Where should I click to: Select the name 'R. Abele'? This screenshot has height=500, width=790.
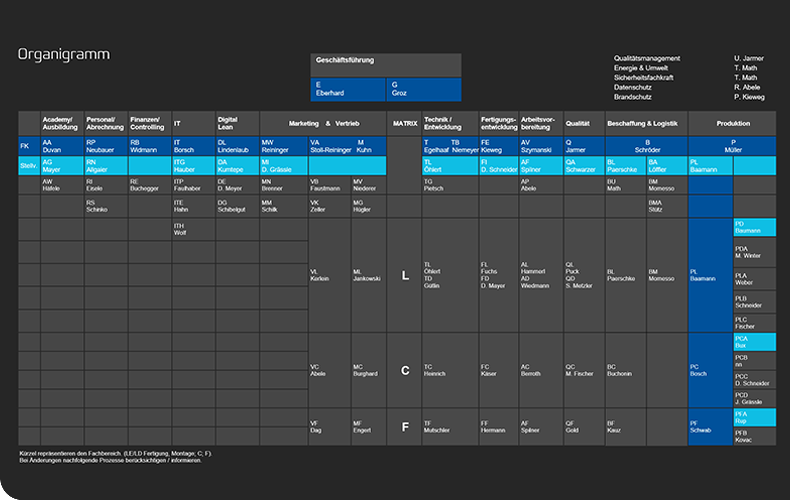tap(747, 87)
